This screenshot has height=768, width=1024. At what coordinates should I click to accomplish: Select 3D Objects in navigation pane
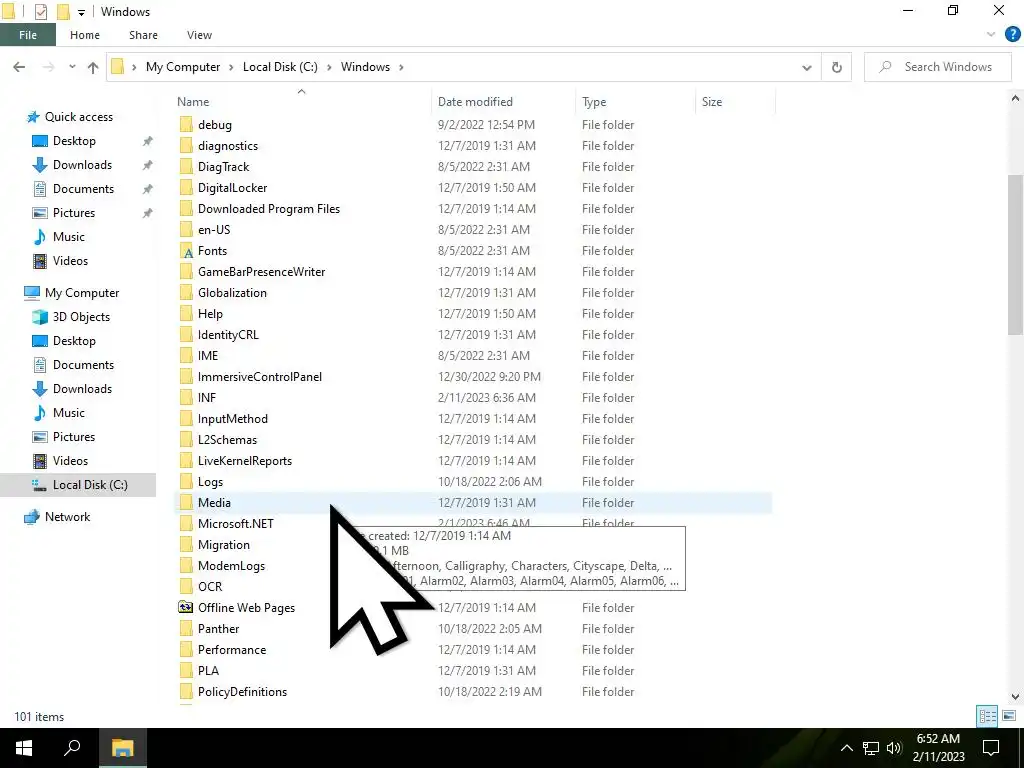coord(82,317)
